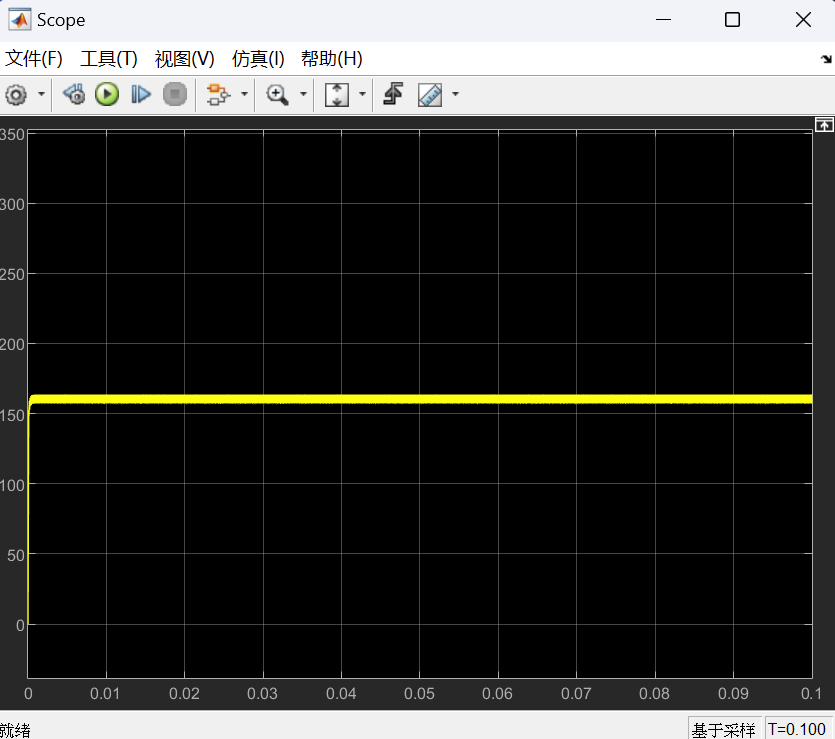Click the step forward icon

(x=141, y=94)
